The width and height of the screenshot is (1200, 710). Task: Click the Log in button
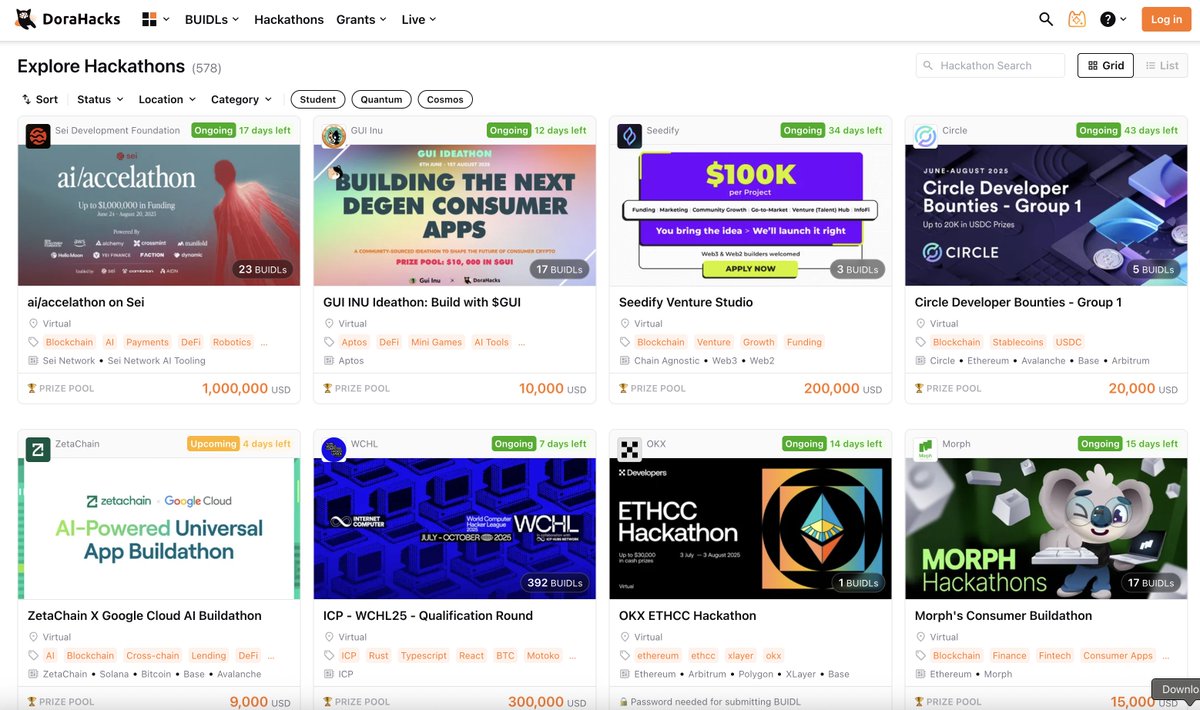coord(1166,19)
